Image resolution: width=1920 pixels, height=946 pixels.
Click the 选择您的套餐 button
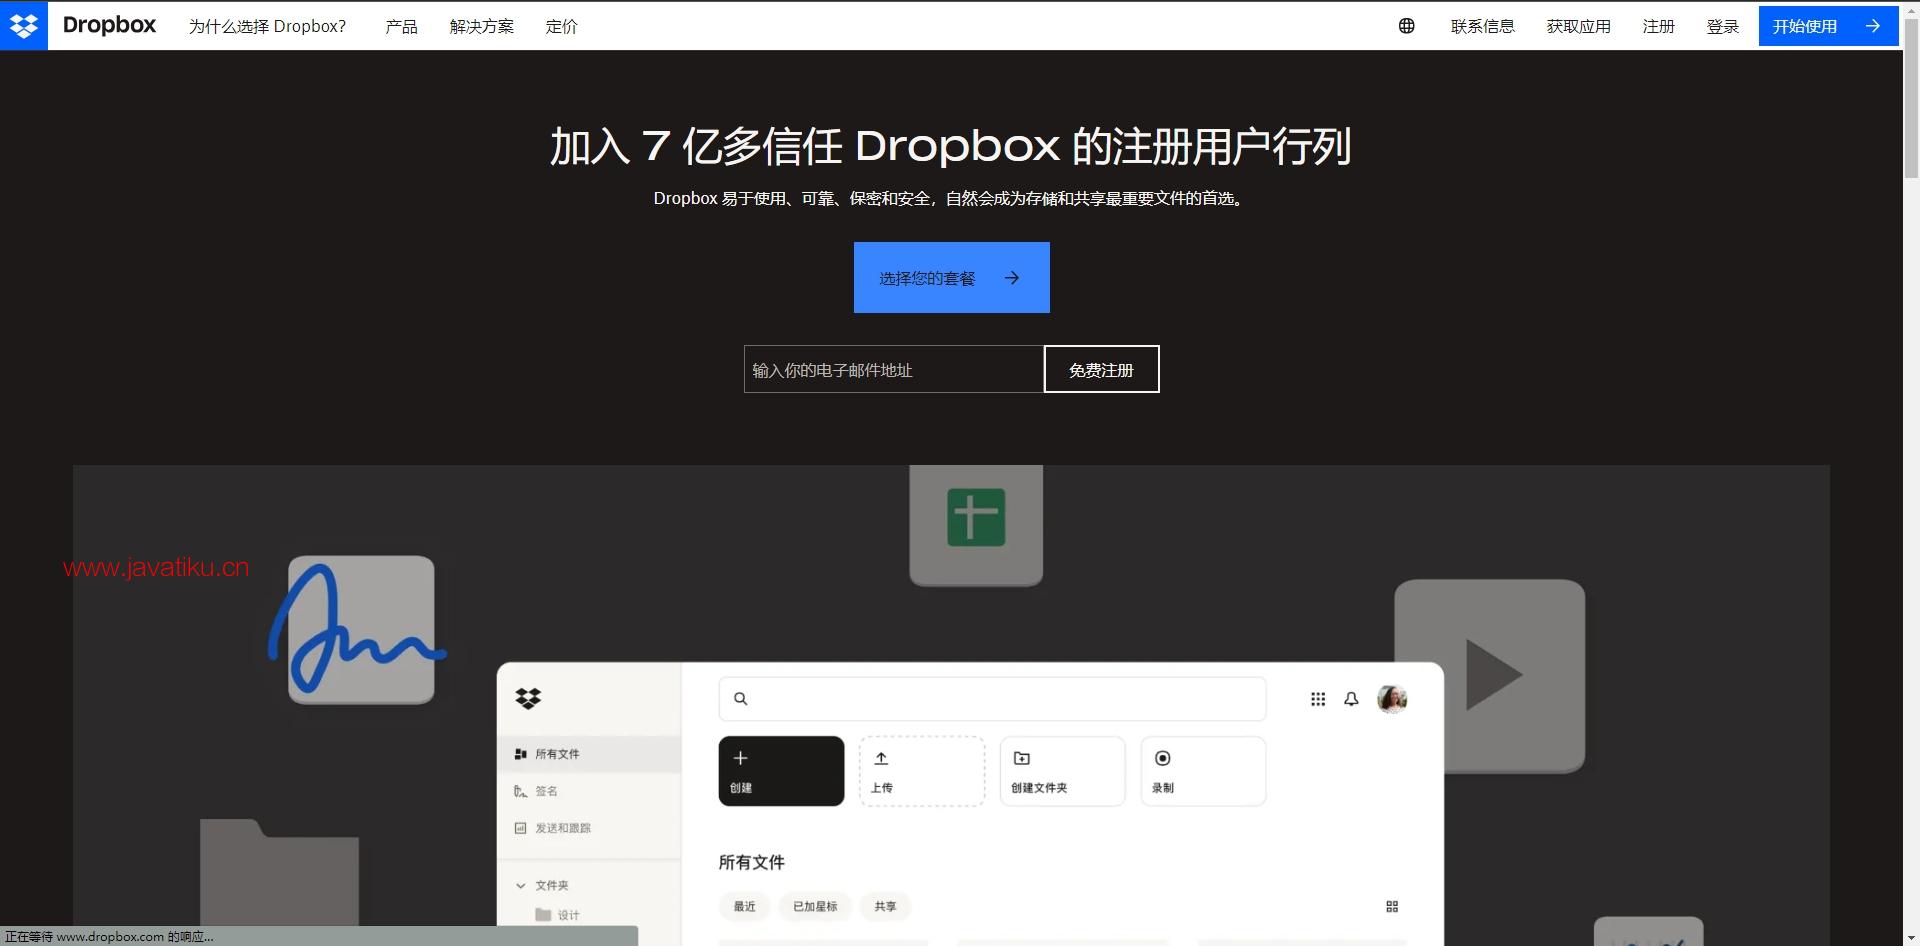click(x=952, y=277)
